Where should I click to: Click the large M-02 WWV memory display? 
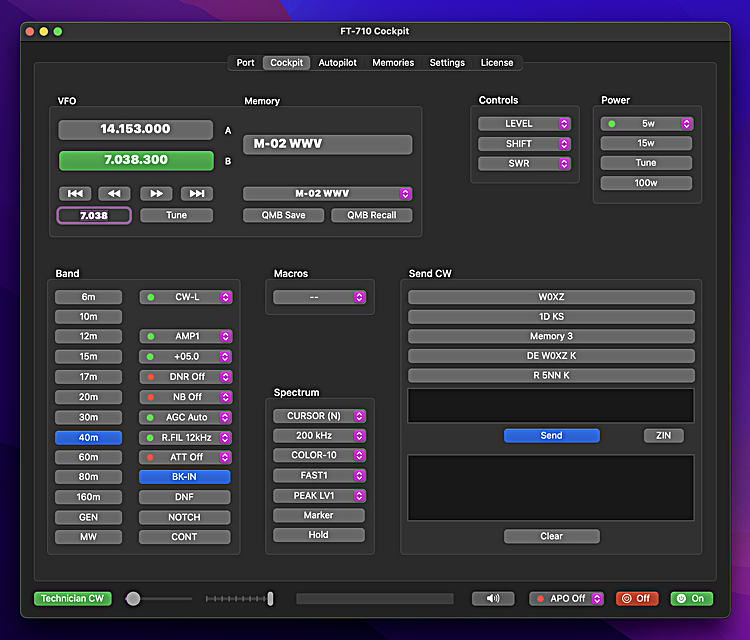point(328,144)
